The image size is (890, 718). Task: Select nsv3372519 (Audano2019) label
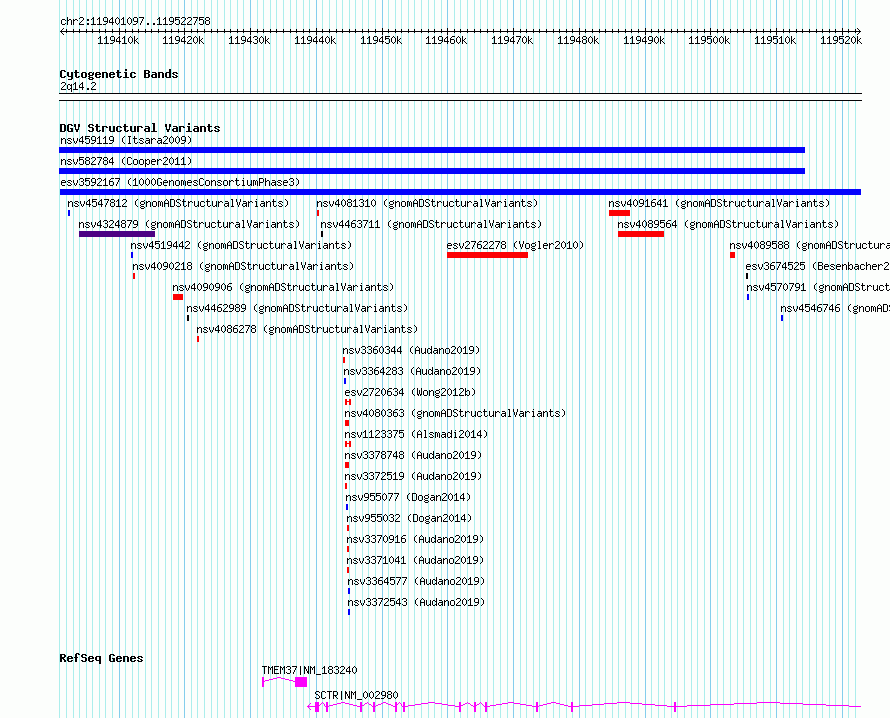pyautogui.click(x=414, y=476)
